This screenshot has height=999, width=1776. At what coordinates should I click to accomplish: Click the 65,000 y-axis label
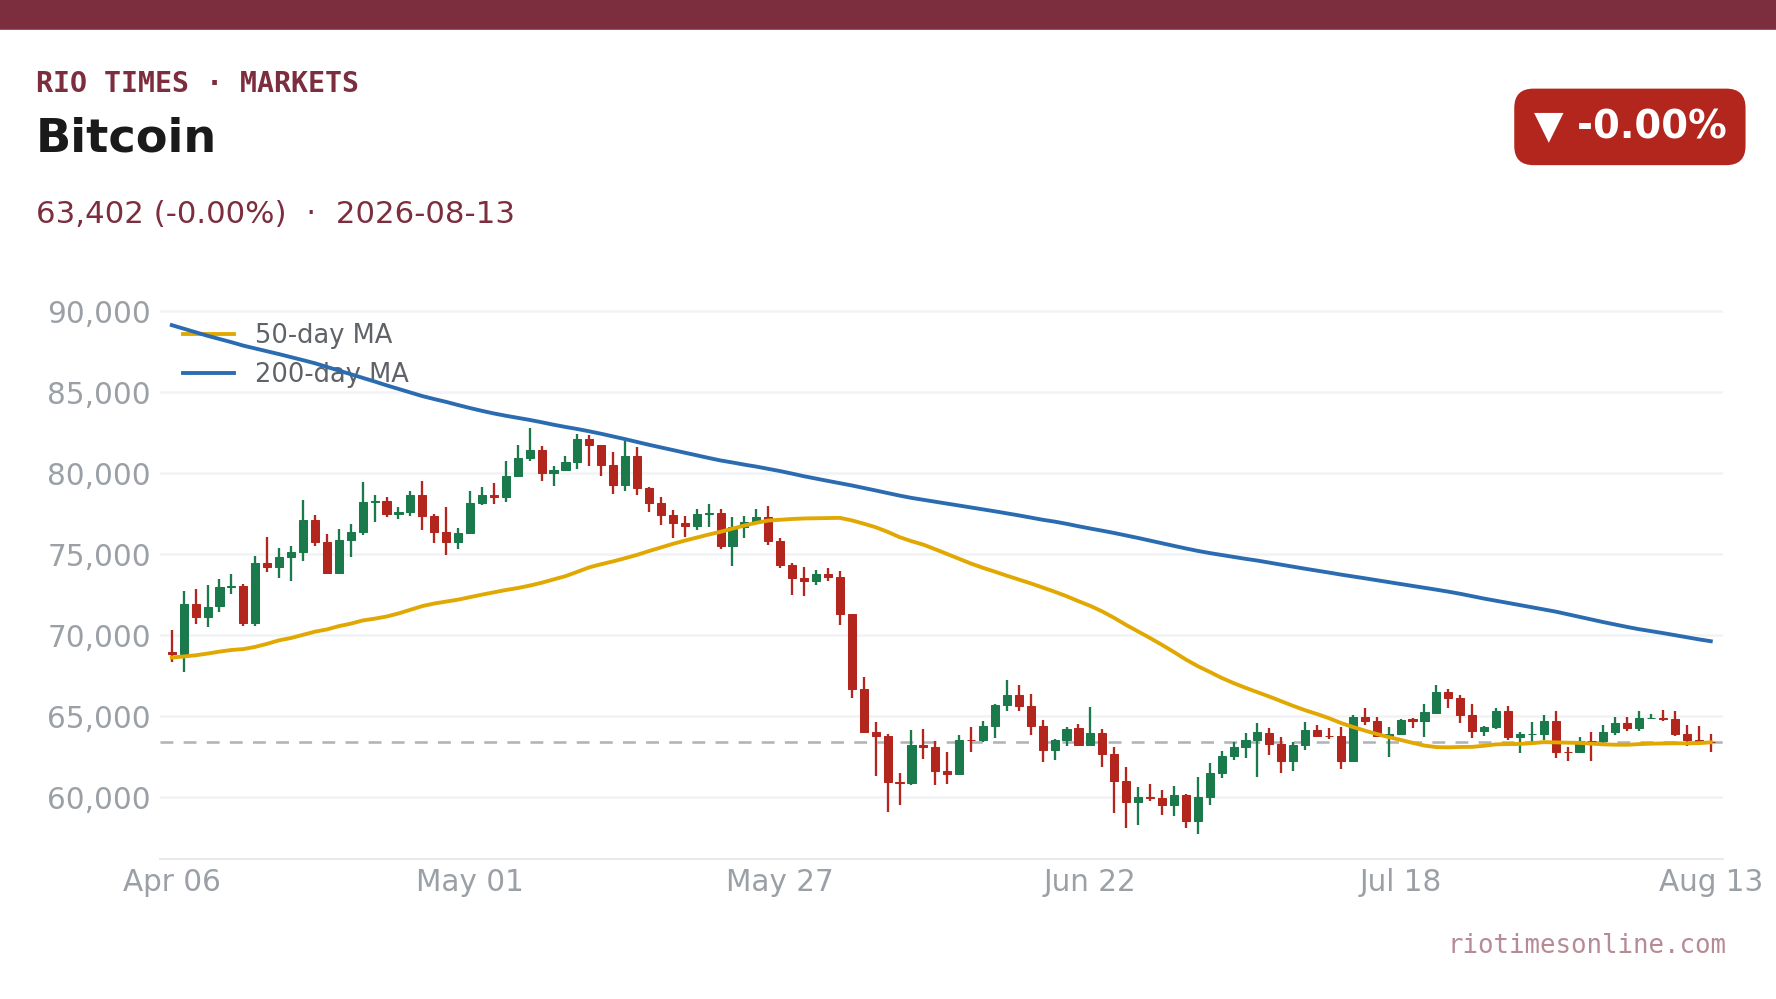[x=99, y=718]
